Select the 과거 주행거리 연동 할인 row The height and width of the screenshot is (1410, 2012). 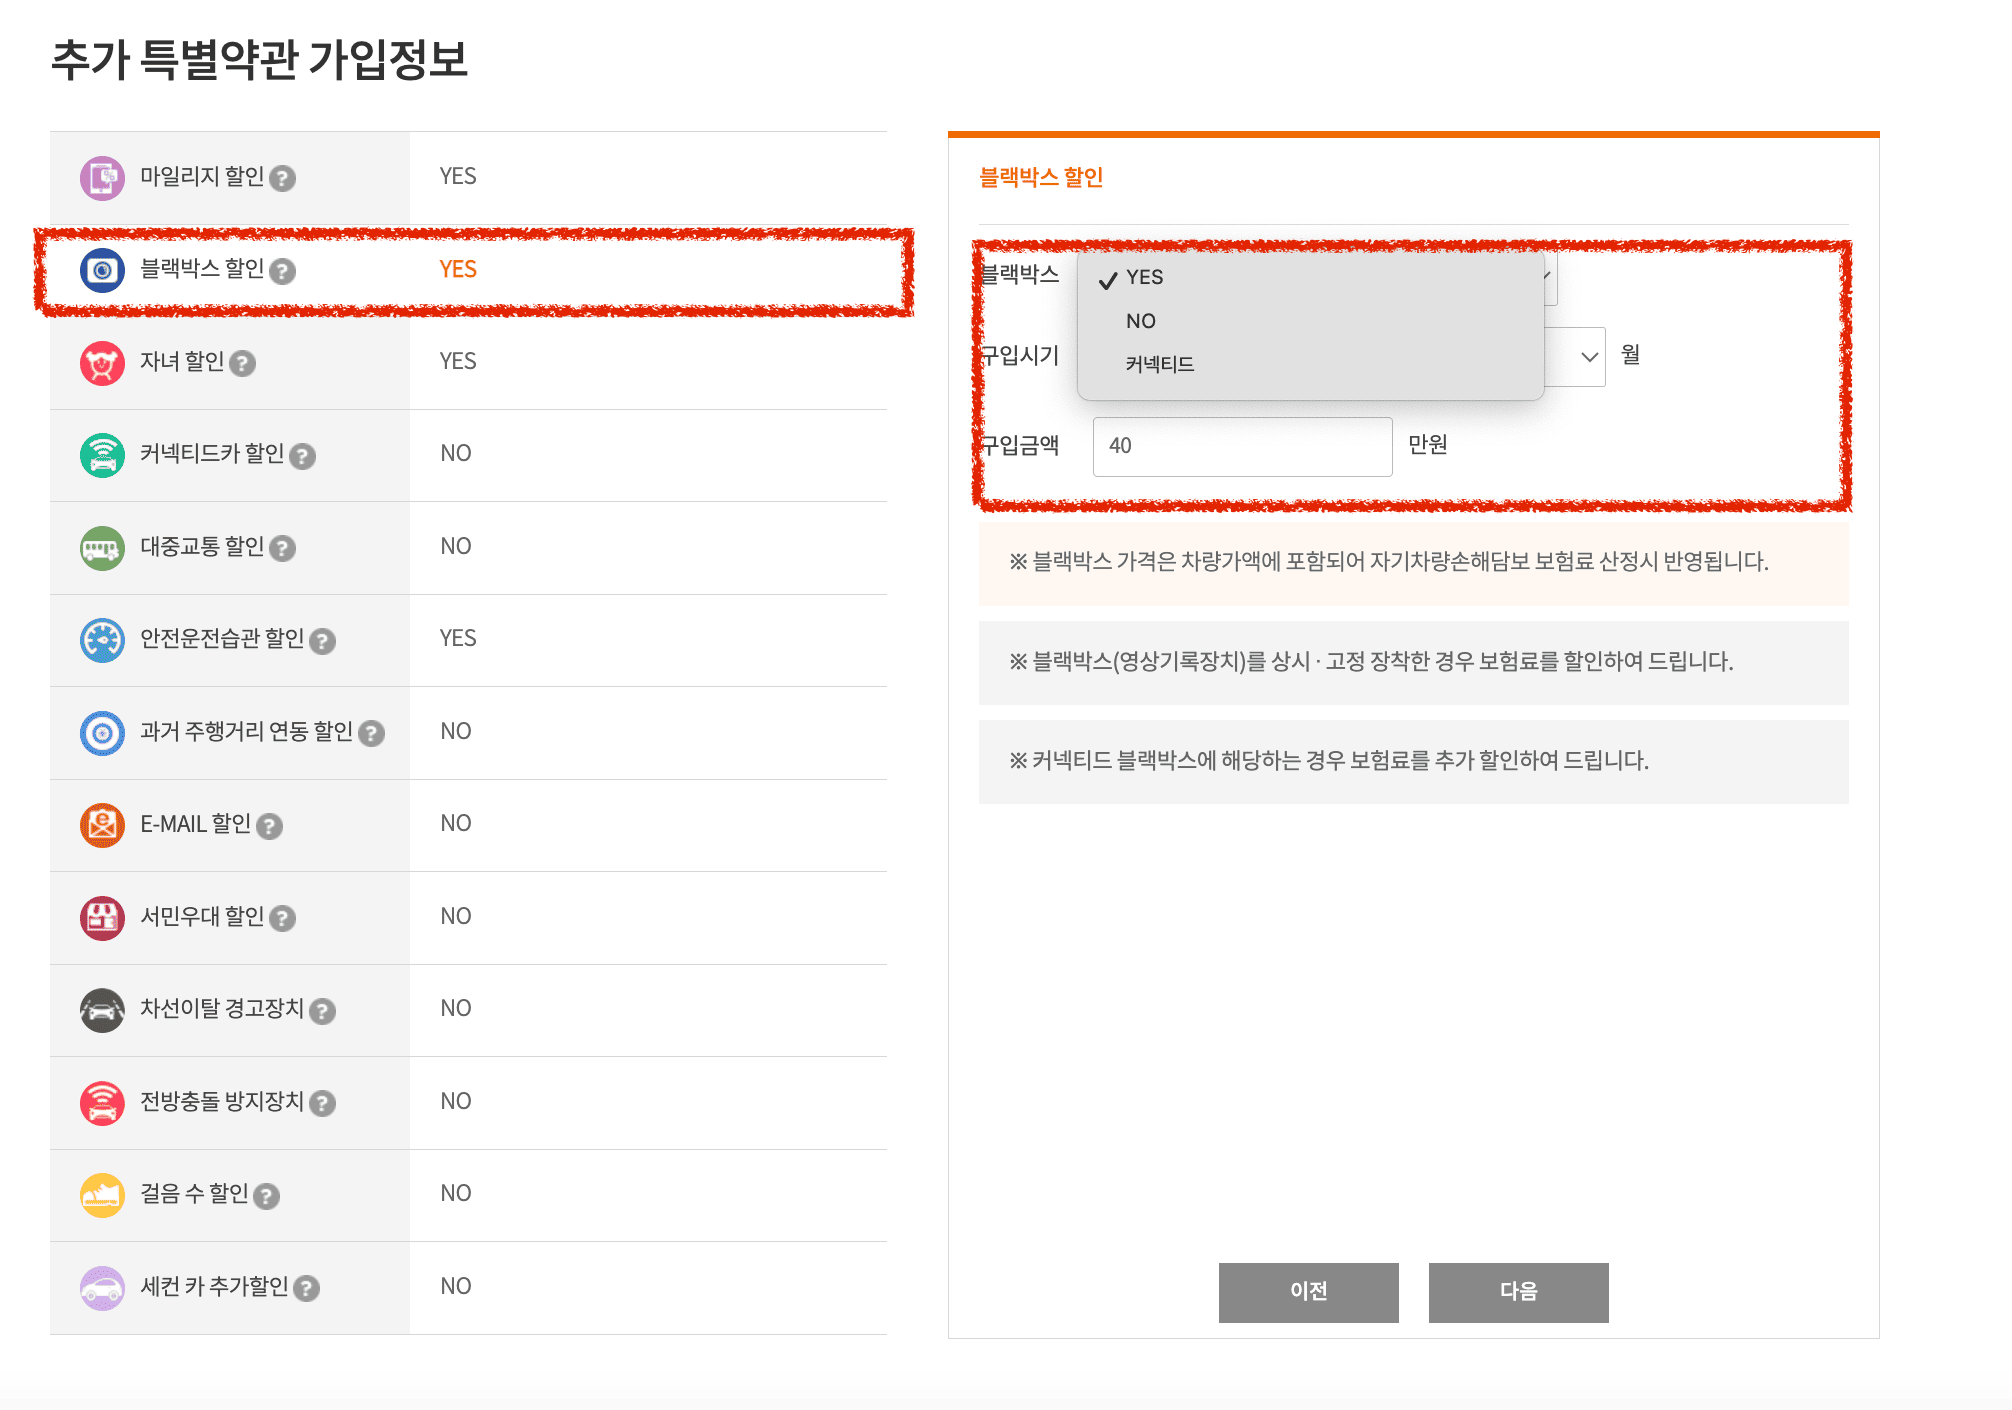(246, 732)
